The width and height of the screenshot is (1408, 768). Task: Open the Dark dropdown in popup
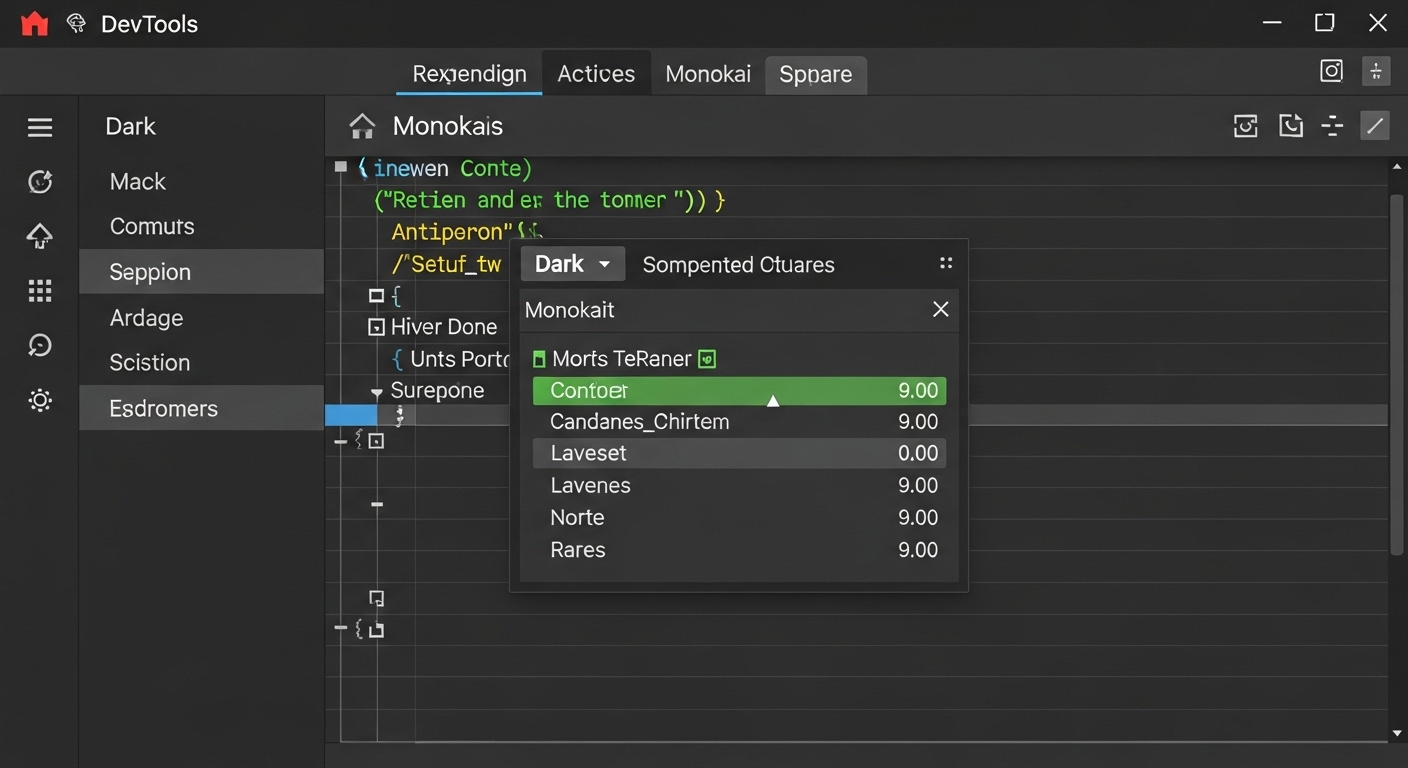pyautogui.click(x=573, y=264)
